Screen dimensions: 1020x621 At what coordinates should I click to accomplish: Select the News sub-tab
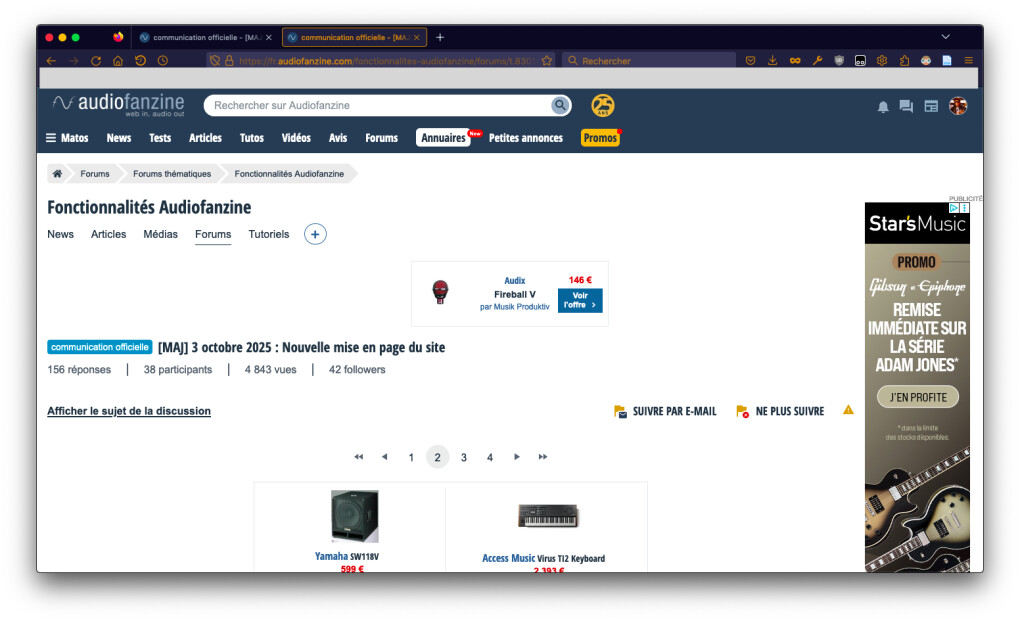pos(60,234)
